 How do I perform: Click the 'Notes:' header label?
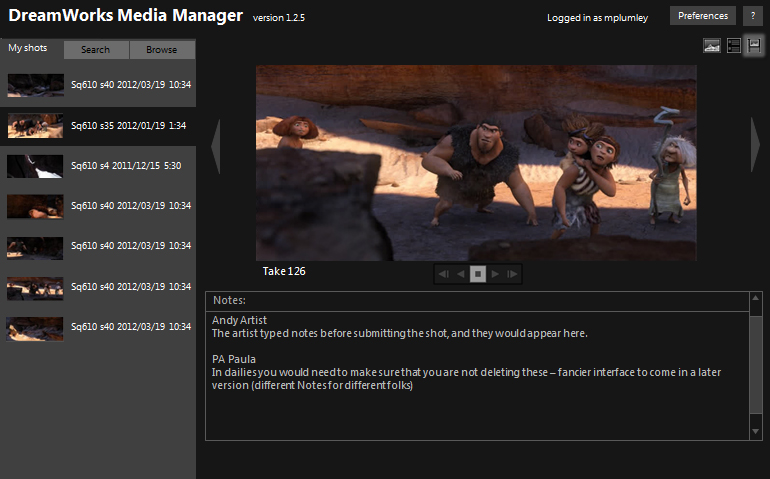(229, 300)
